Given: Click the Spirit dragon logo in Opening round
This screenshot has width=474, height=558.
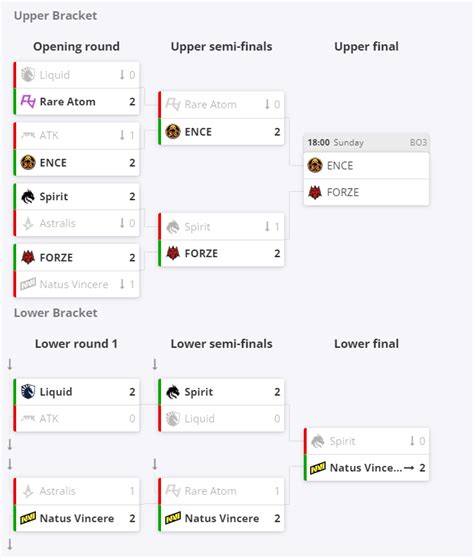Looking at the screenshot, I should 28,196.
